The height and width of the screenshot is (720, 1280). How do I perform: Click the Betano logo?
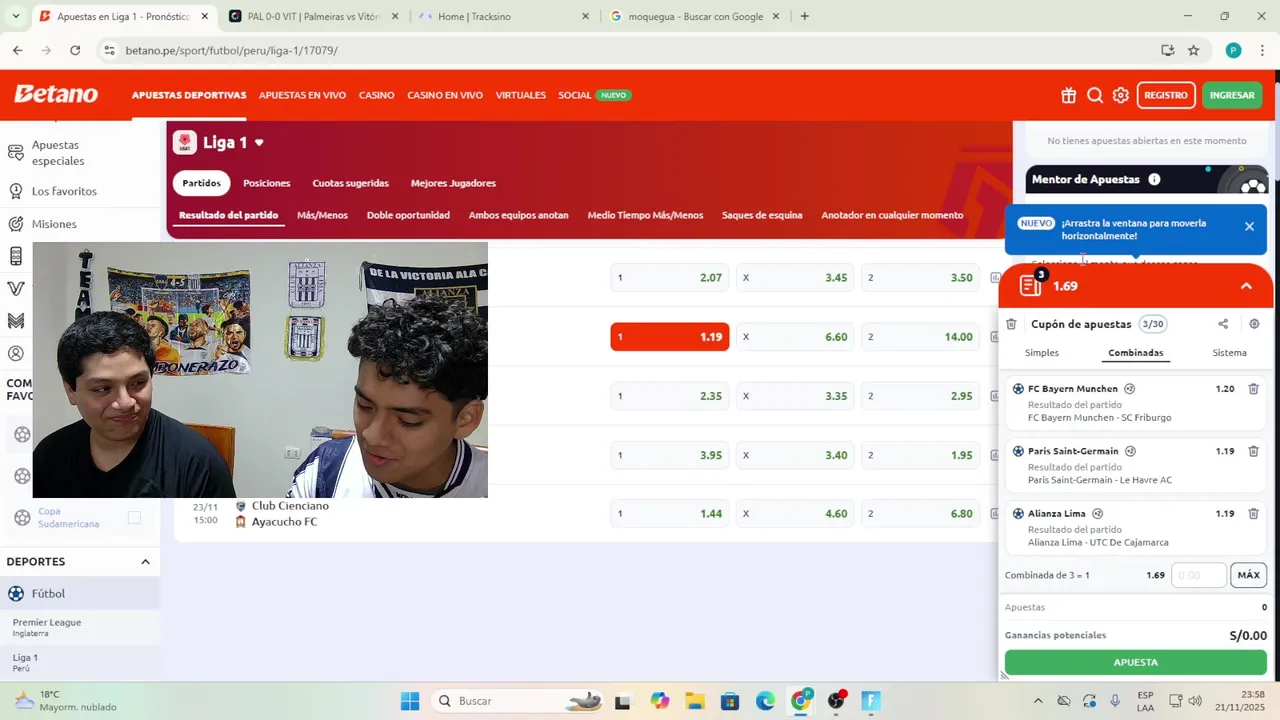click(56, 94)
